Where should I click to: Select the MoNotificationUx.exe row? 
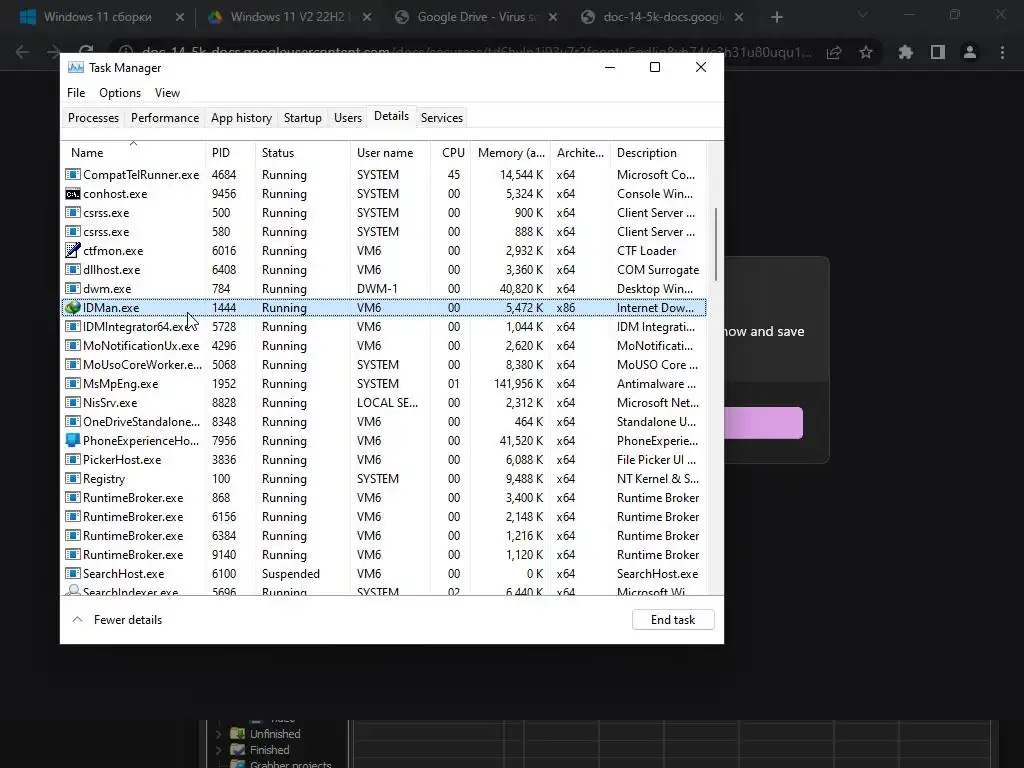pyautogui.click(x=384, y=345)
